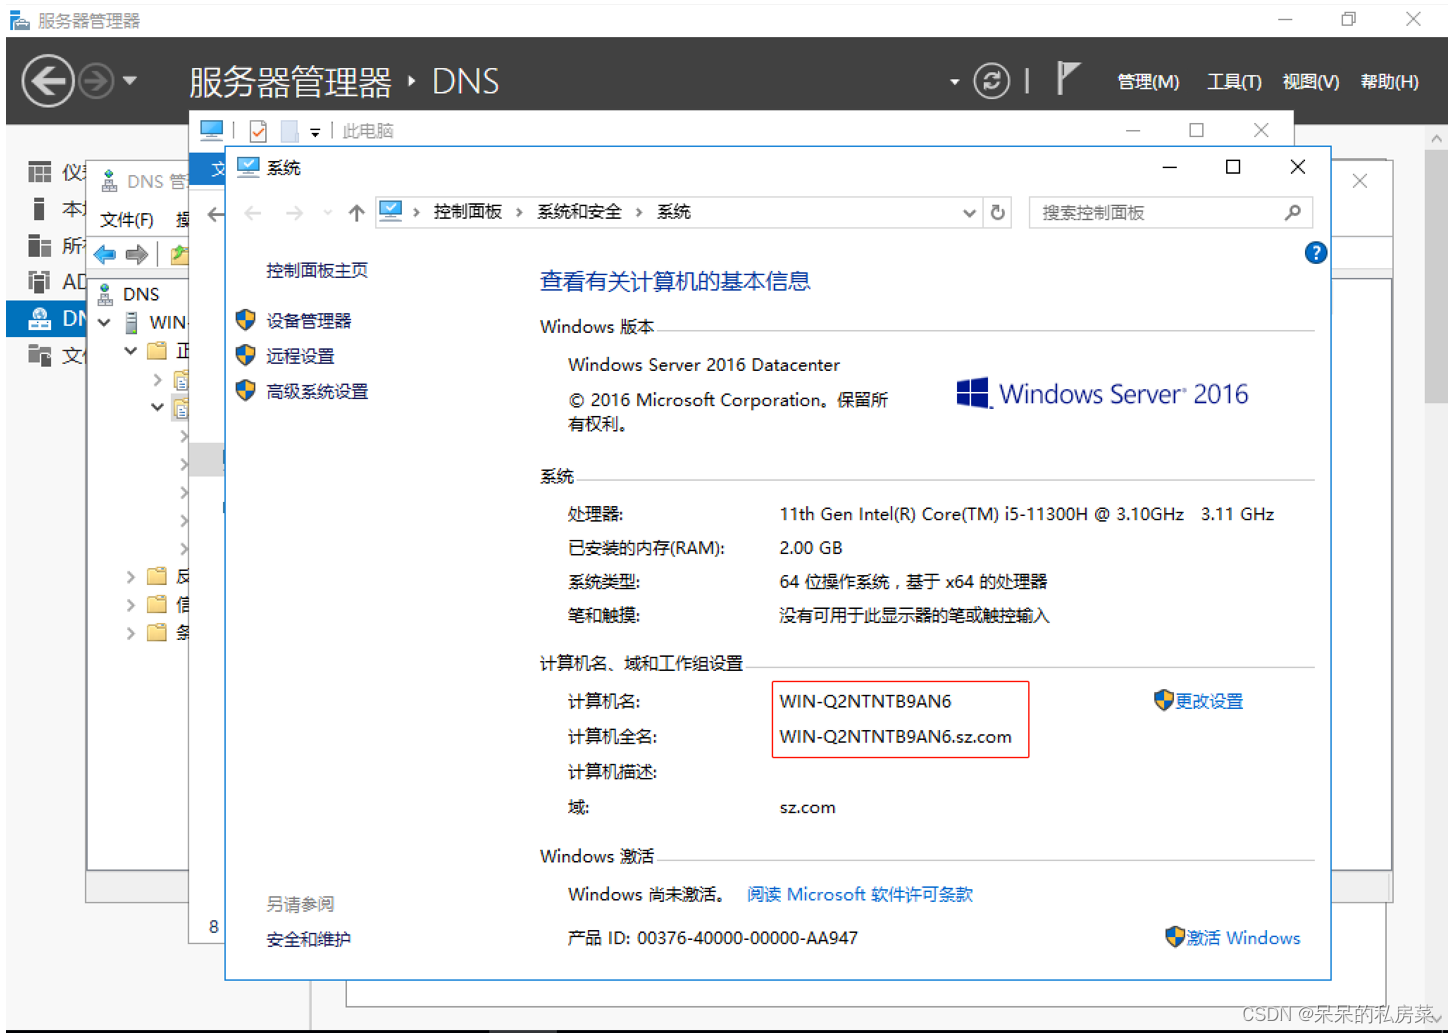Screen dimensions: 1449x1033
Task: Open 控制面板主页 link
Action: 317,270
